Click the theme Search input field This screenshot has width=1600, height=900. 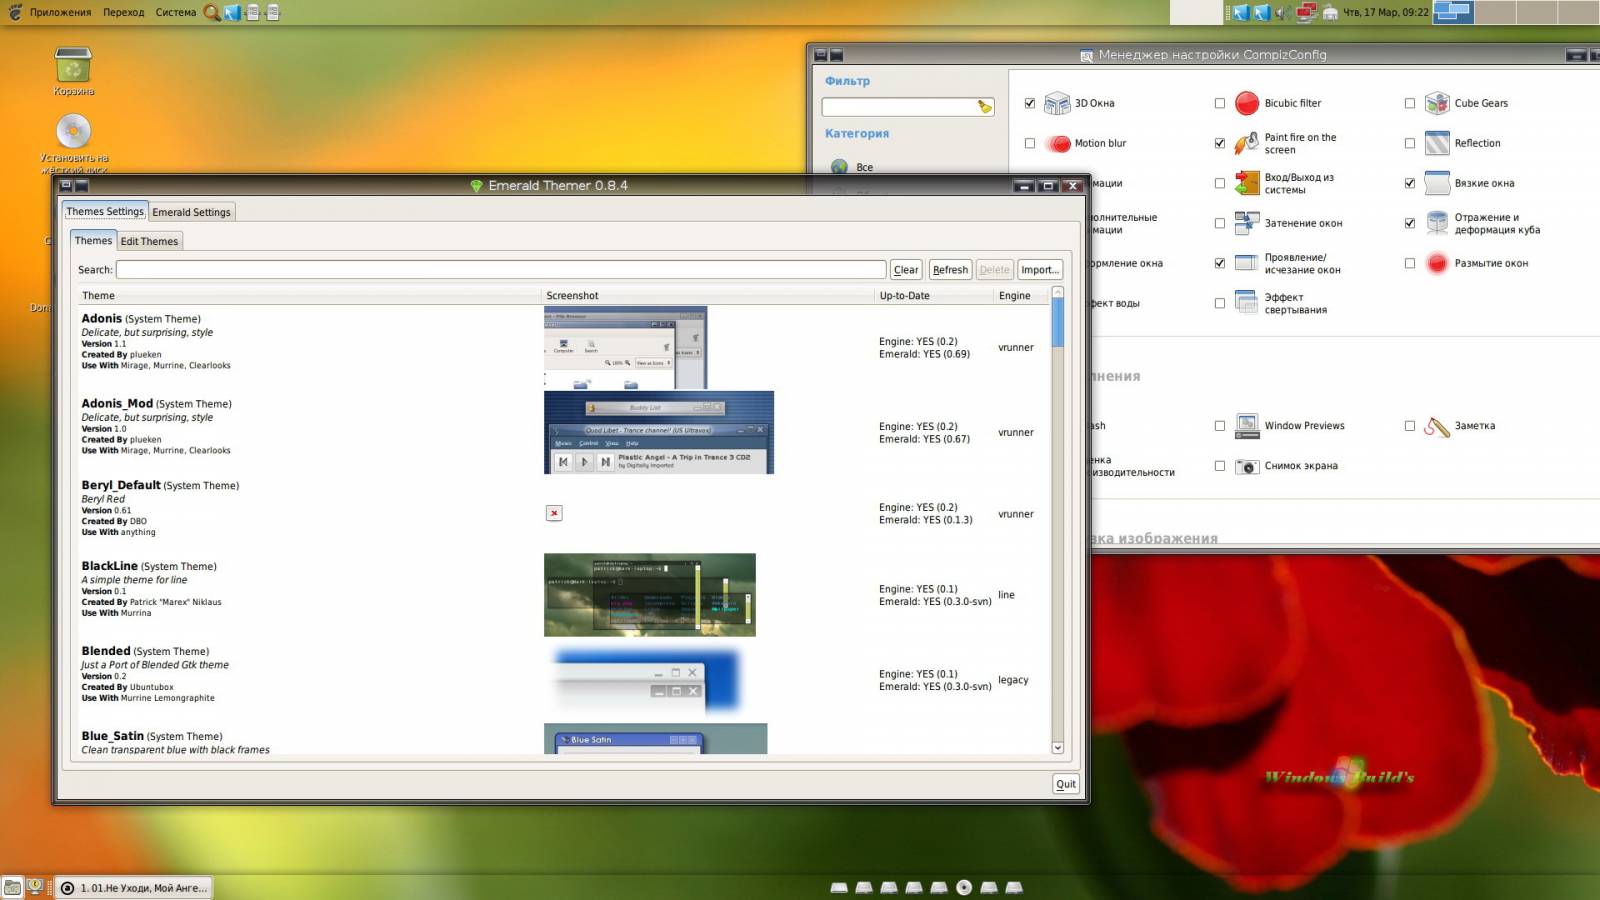(501, 270)
